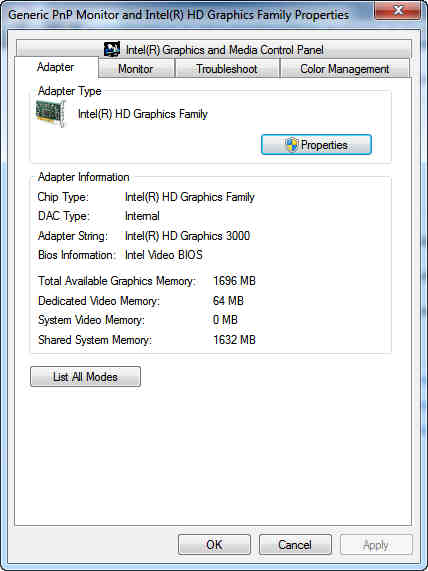Viewport: 428px width, 571px height.
Task: Select the Adapter tab
Action: tap(56, 67)
